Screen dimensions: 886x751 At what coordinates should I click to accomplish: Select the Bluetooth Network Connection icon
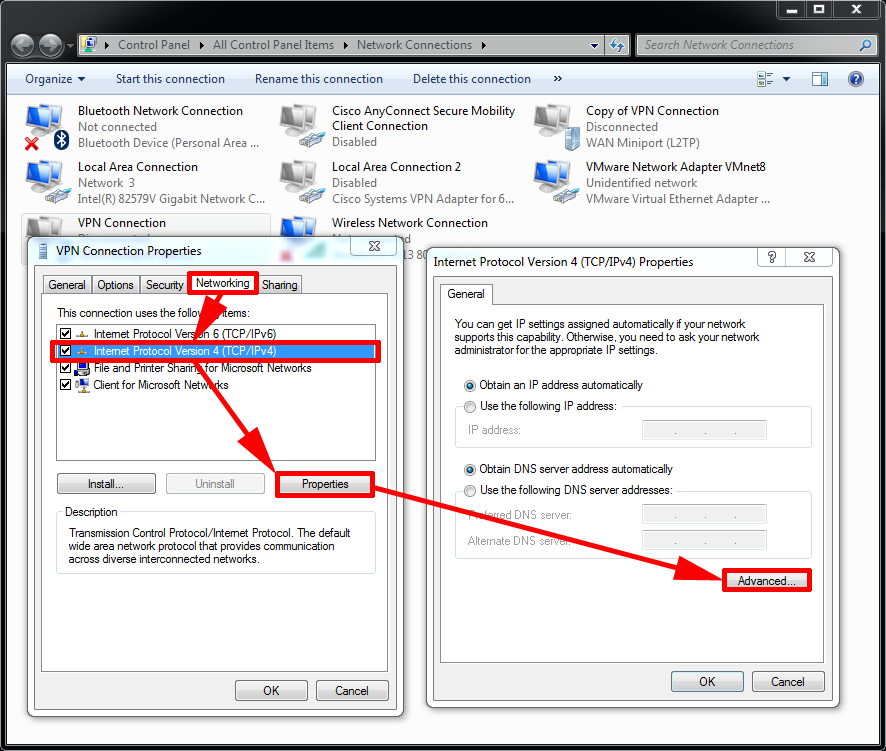46,127
